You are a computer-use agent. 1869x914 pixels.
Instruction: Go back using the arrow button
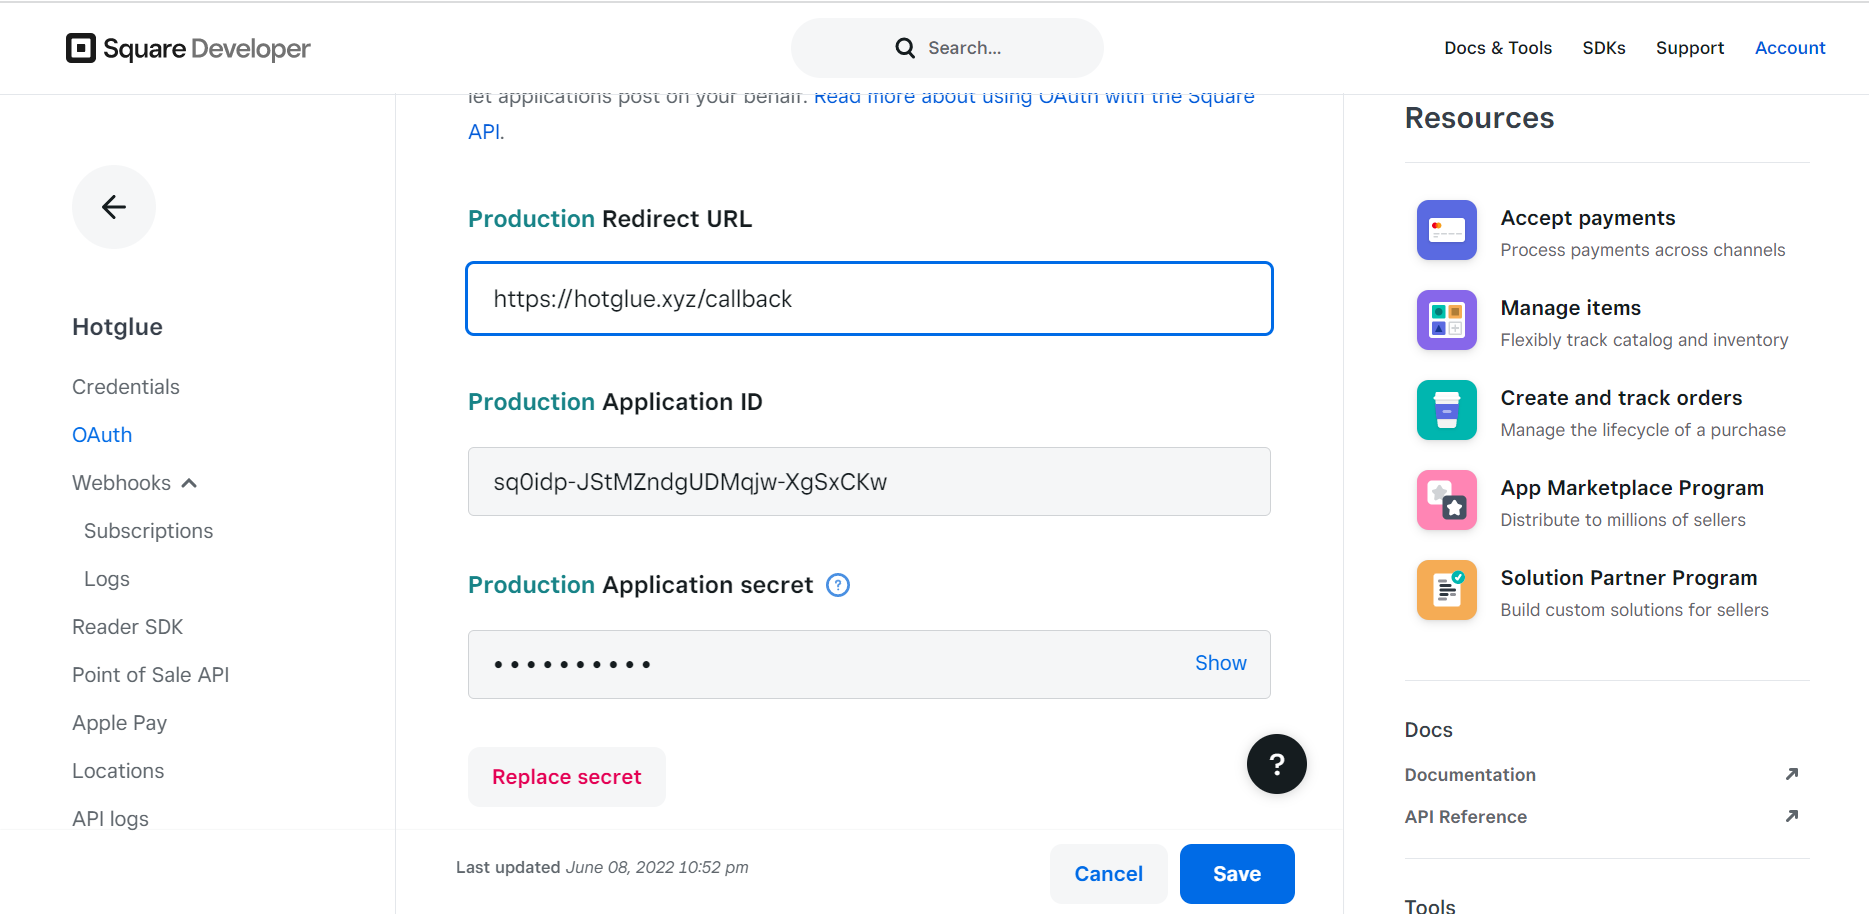[114, 207]
